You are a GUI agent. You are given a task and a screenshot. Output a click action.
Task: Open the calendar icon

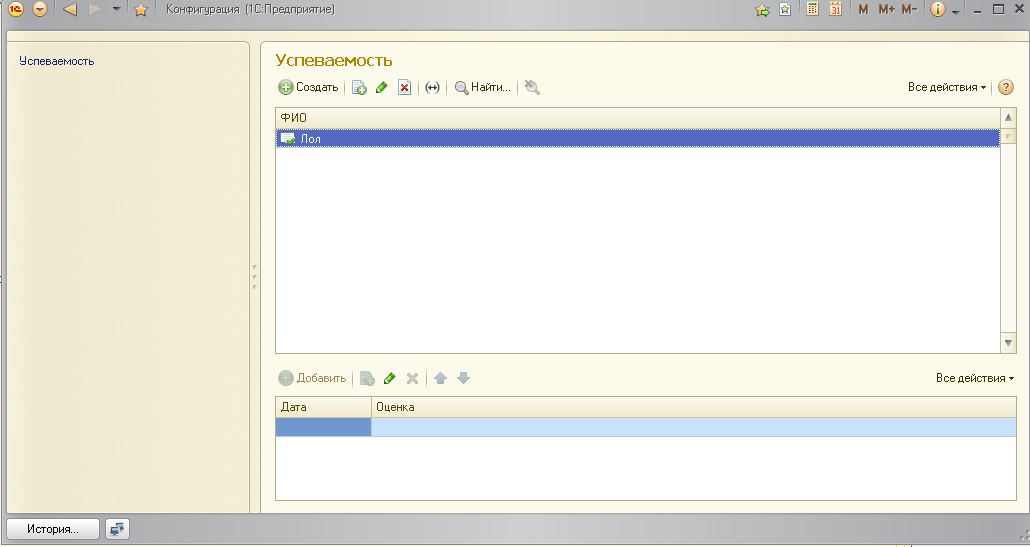point(836,9)
